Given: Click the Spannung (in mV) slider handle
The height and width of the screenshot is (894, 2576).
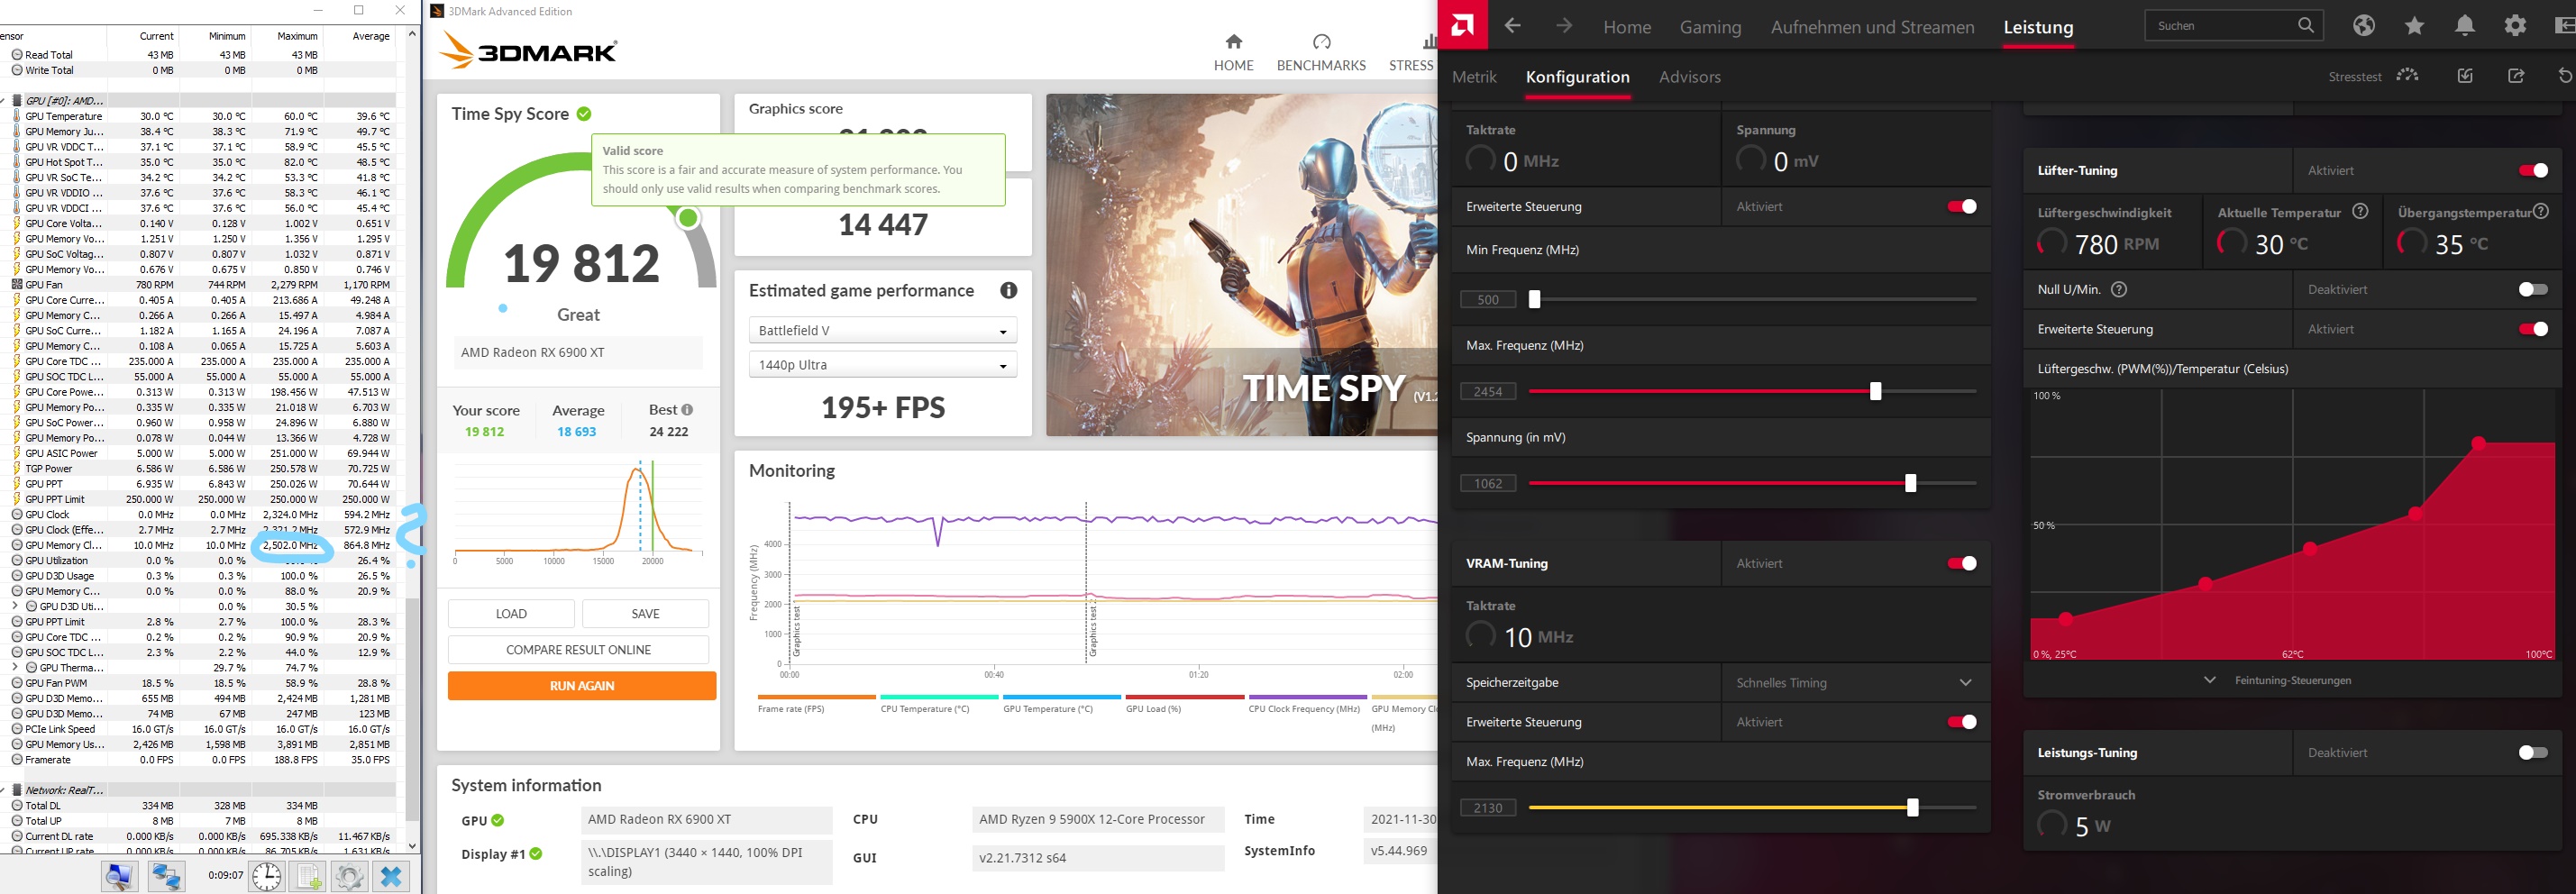Looking at the screenshot, I should tap(1910, 483).
